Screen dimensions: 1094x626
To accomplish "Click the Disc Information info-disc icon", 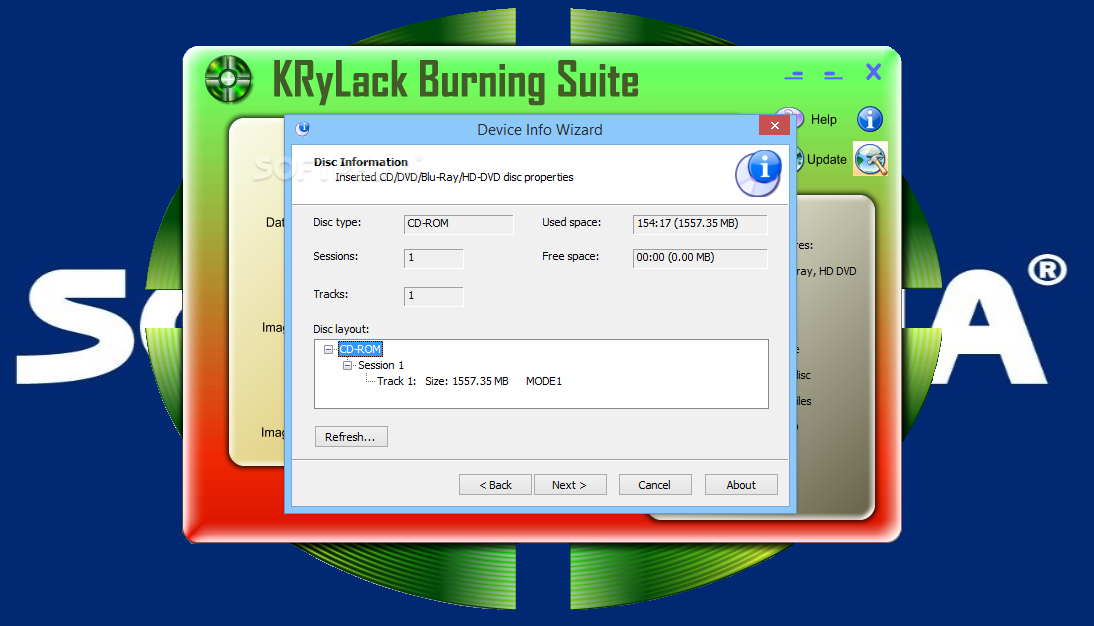I will 758,173.
